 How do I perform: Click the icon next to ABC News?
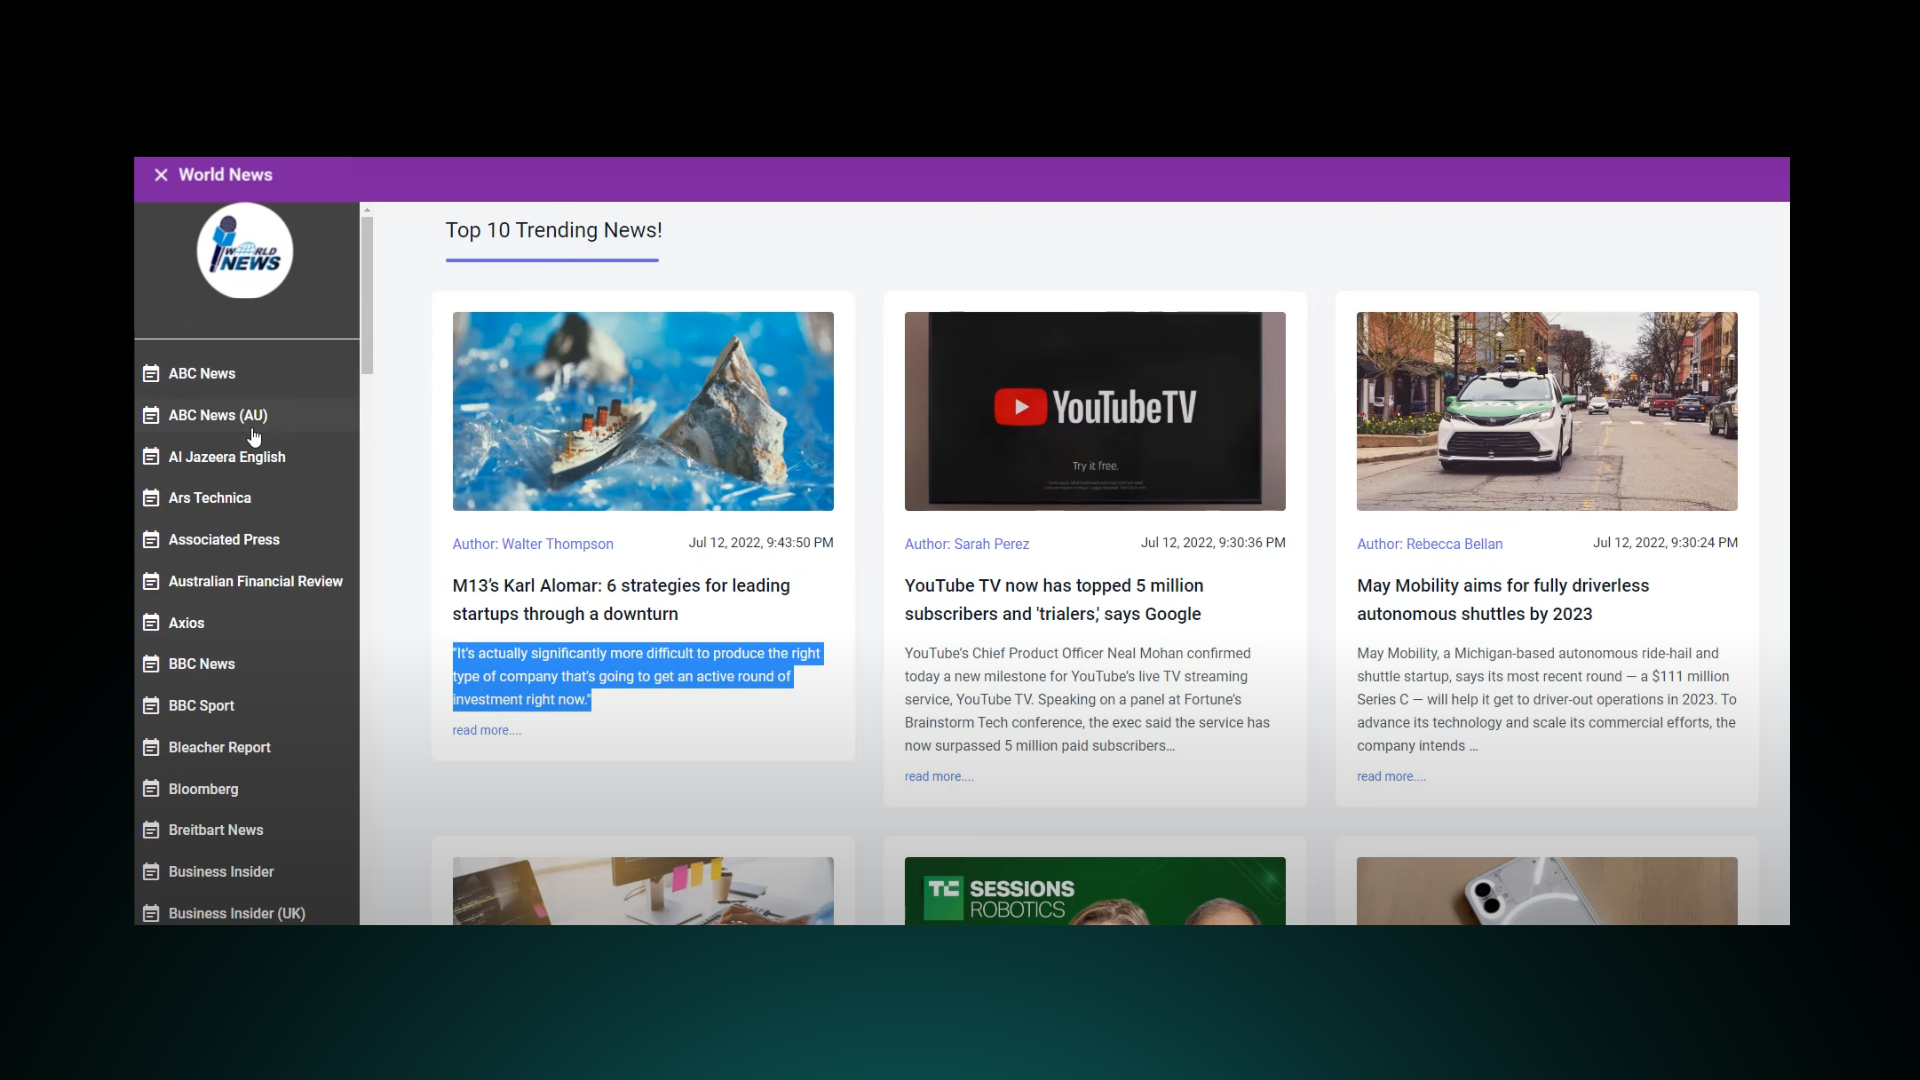[151, 374]
